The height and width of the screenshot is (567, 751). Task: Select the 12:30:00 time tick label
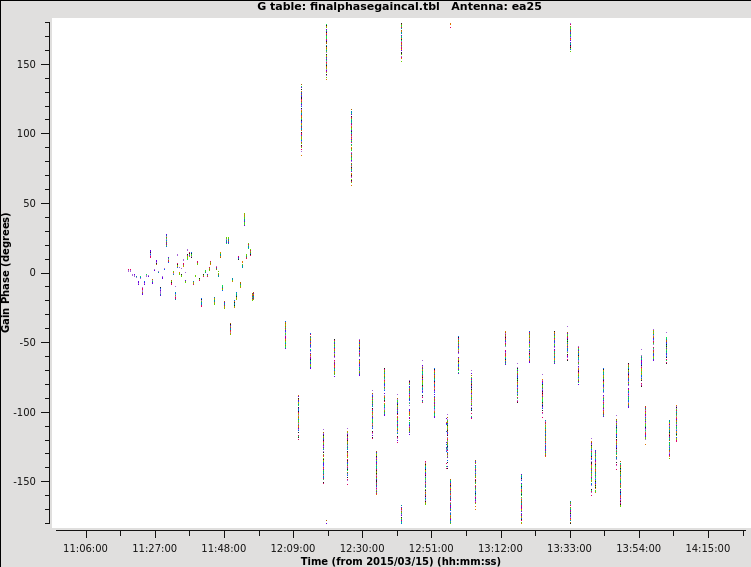click(361, 548)
